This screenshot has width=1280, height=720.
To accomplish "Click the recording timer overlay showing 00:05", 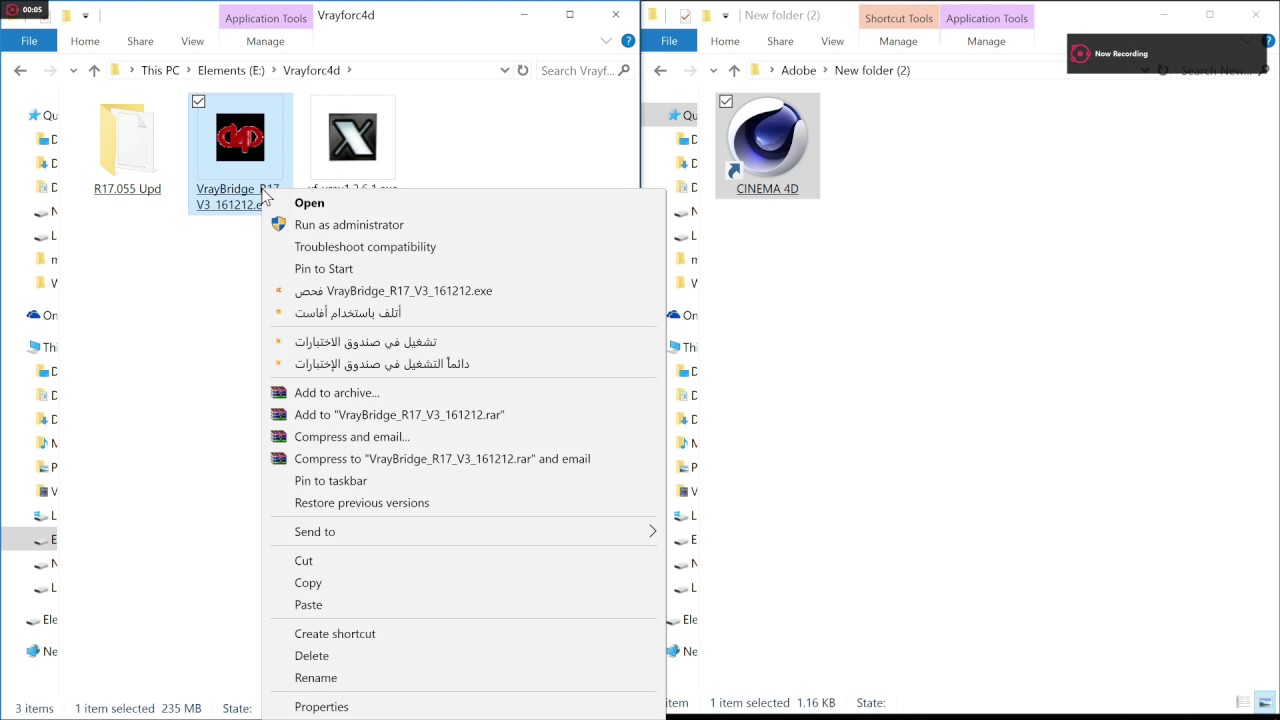I will pyautogui.click(x=24, y=10).
